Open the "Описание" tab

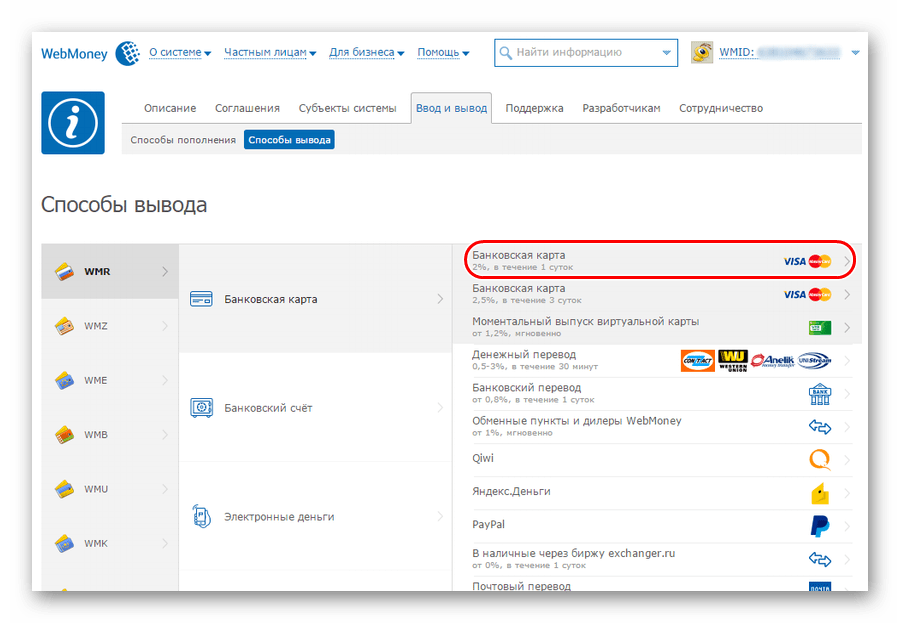[170, 108]
